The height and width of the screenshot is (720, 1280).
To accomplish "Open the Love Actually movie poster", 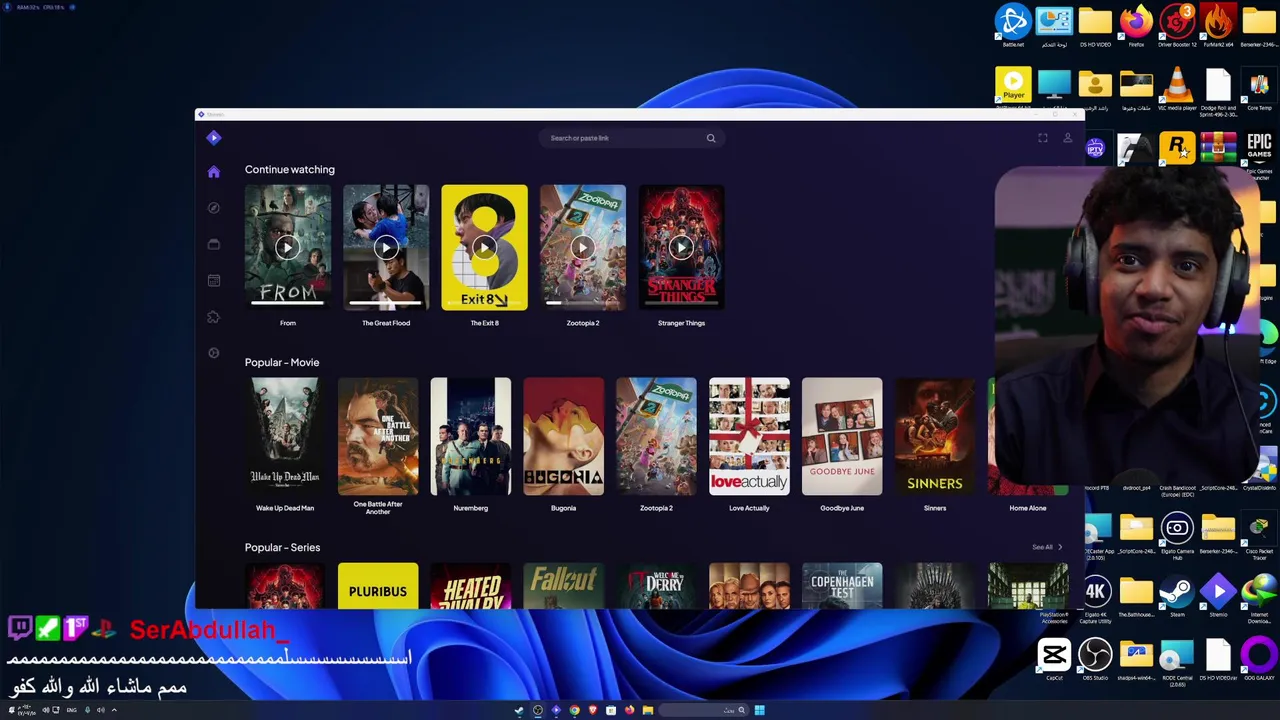I will click(x=749, y=436).
